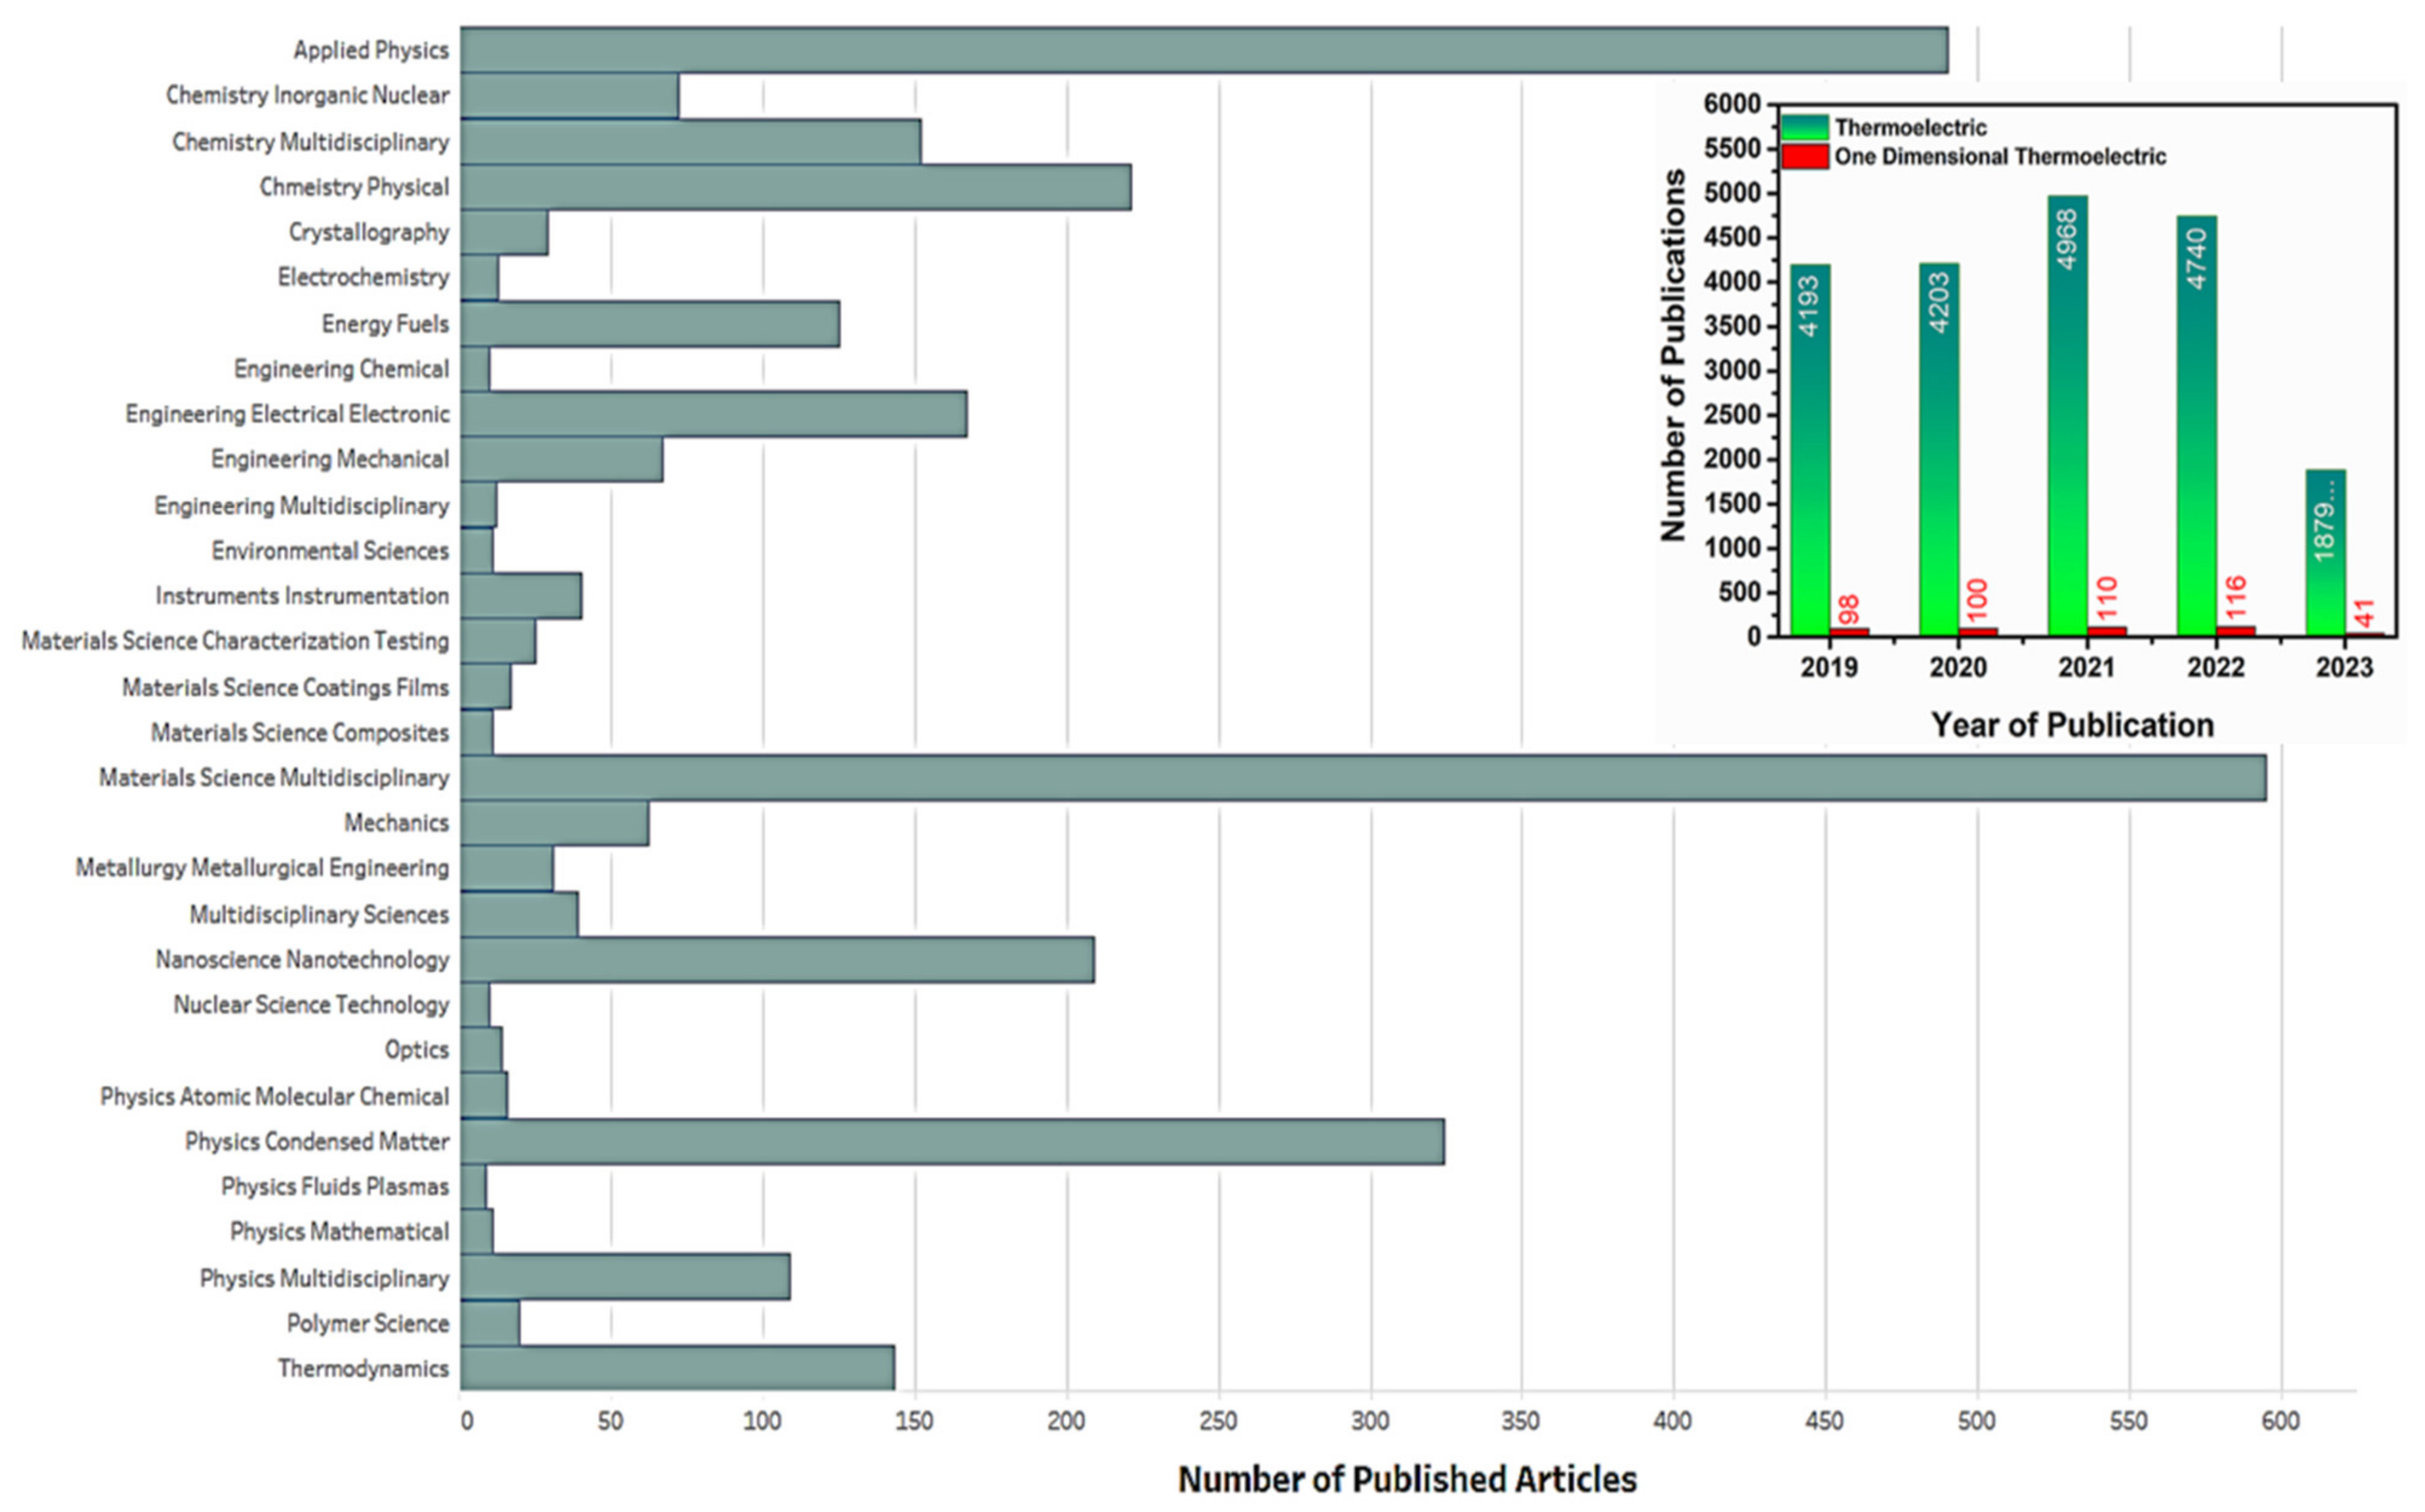
Task: Click the Engineering Electrical Electronic category label
Action: tap(287, 414)
